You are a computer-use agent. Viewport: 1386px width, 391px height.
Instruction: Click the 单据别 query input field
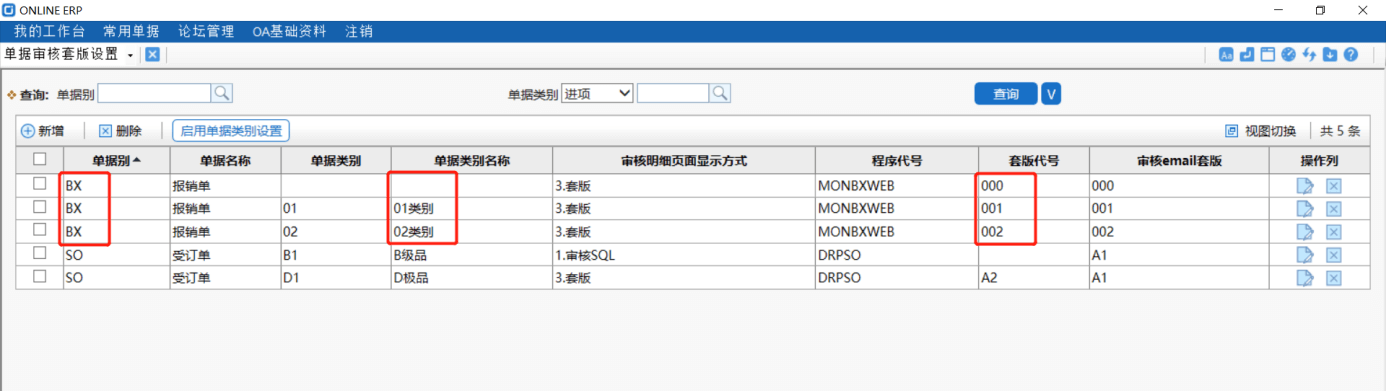154,93
